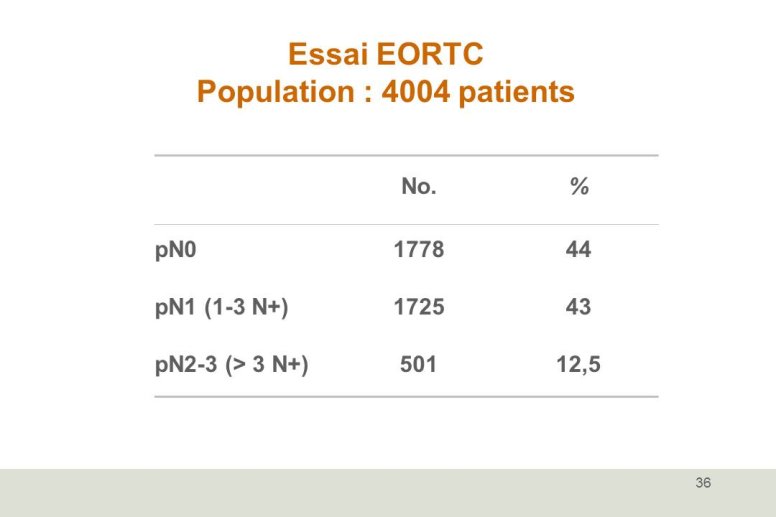Select the 'pN2-3 (> 3 N+)' row label
776x517 pixels.
tap(232, 365)
